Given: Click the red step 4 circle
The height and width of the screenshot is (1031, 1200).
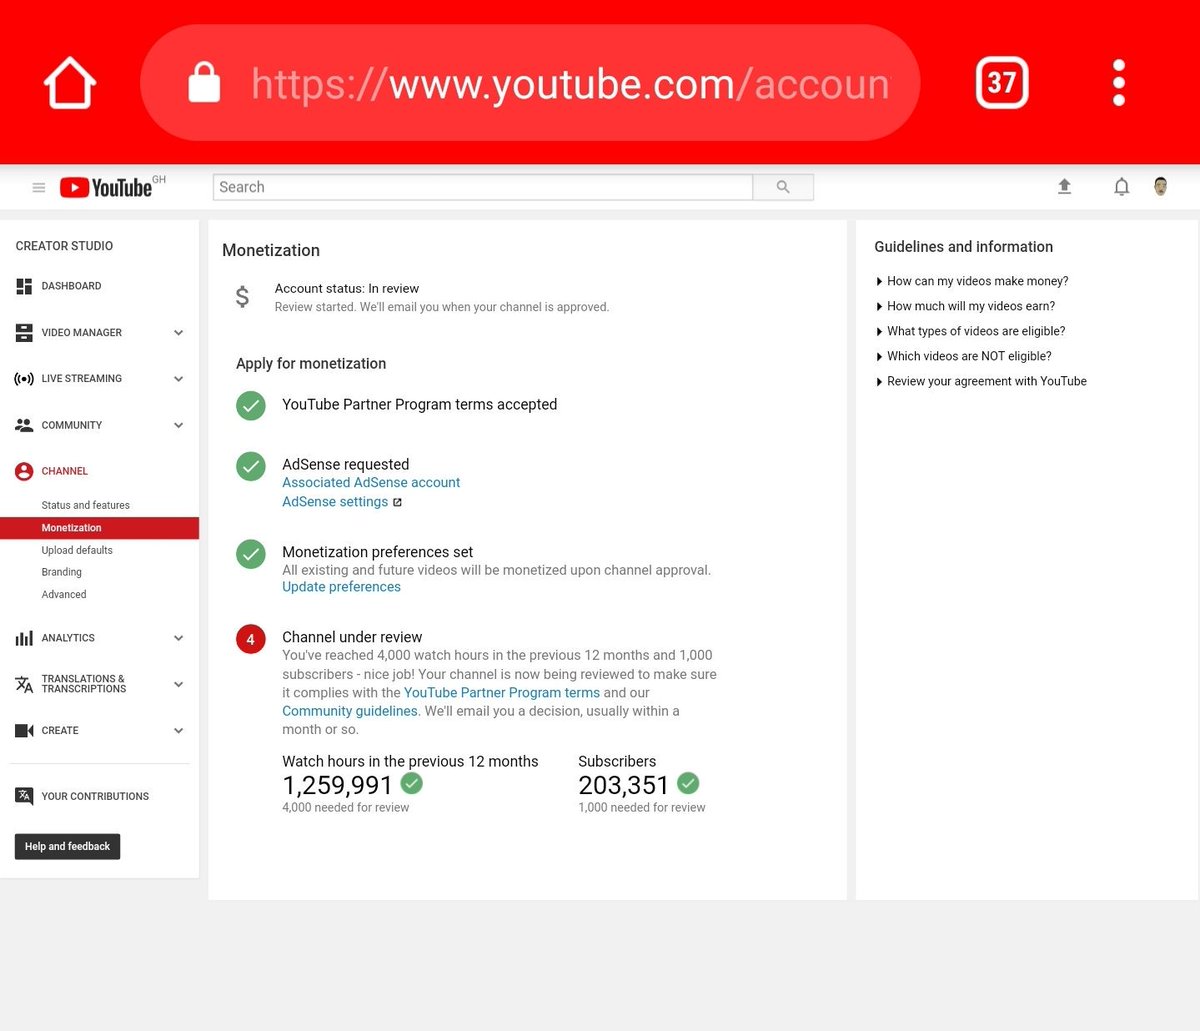Looking at the screenshot, I should [251, 639].
